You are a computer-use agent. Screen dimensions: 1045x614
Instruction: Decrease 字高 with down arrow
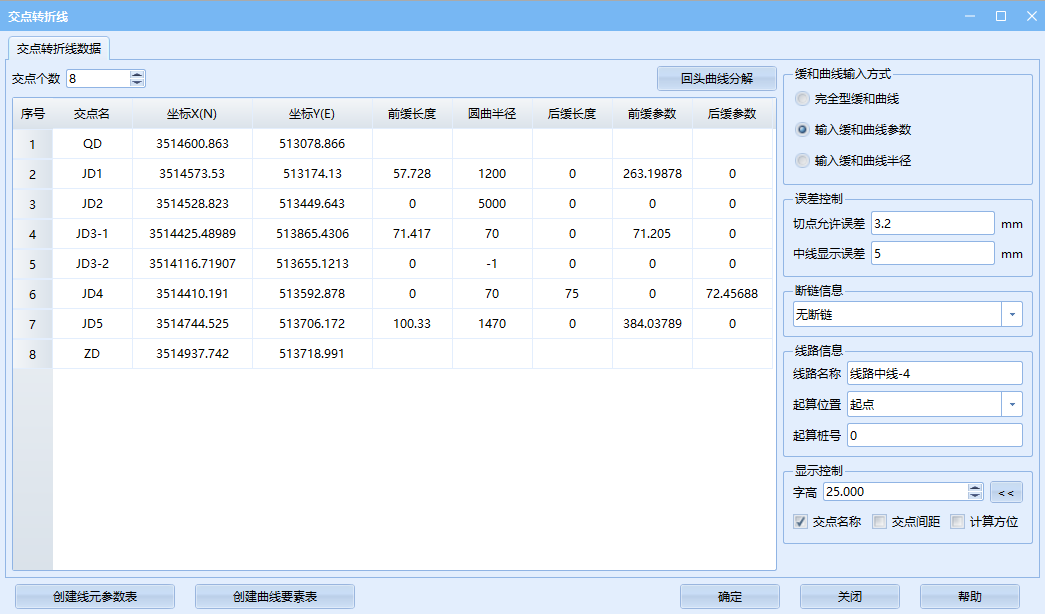coord(975,496)
